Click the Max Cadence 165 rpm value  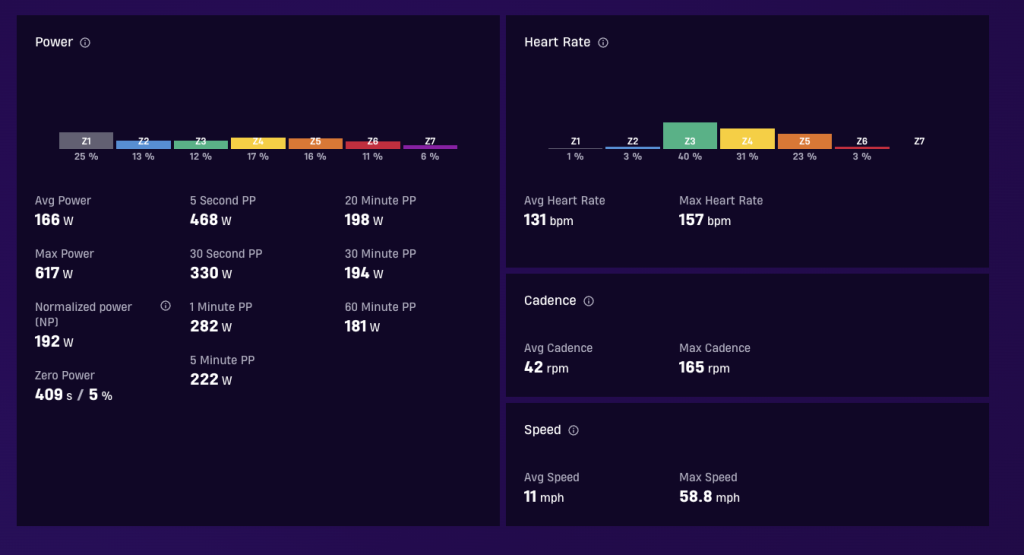point(704,368)
